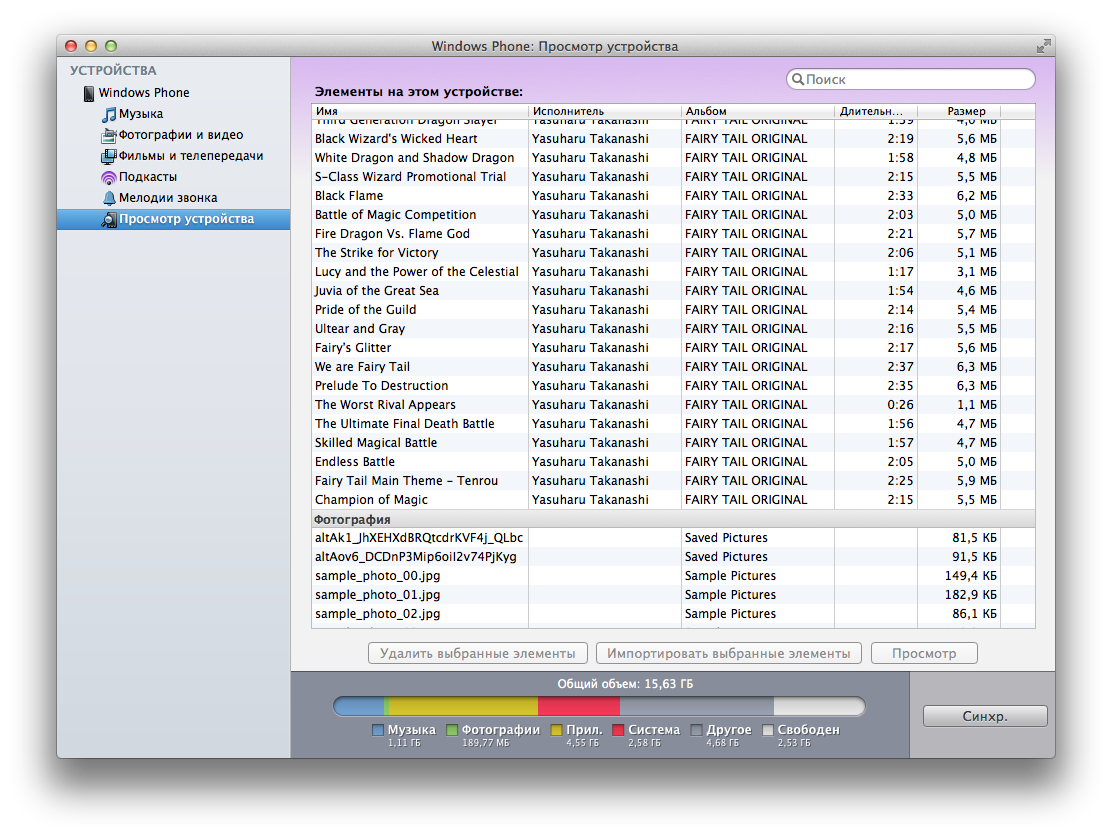Click the red Система segment of storage bar

point(579,706)
